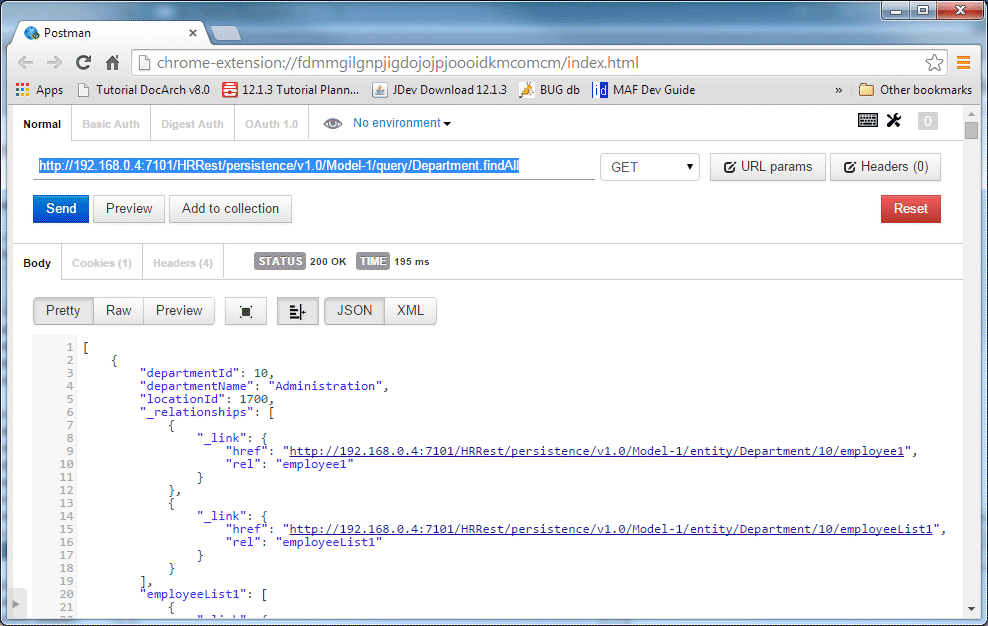Go forward using the browser forward arrow
The height and width of the screenshot is (626, 988).
coord(54,62)
